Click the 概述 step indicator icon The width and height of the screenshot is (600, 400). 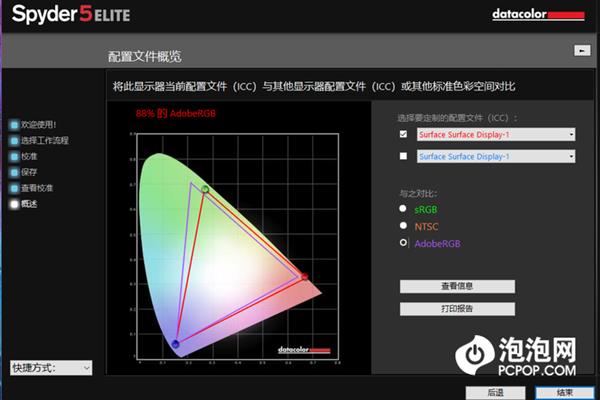(14, 204)
